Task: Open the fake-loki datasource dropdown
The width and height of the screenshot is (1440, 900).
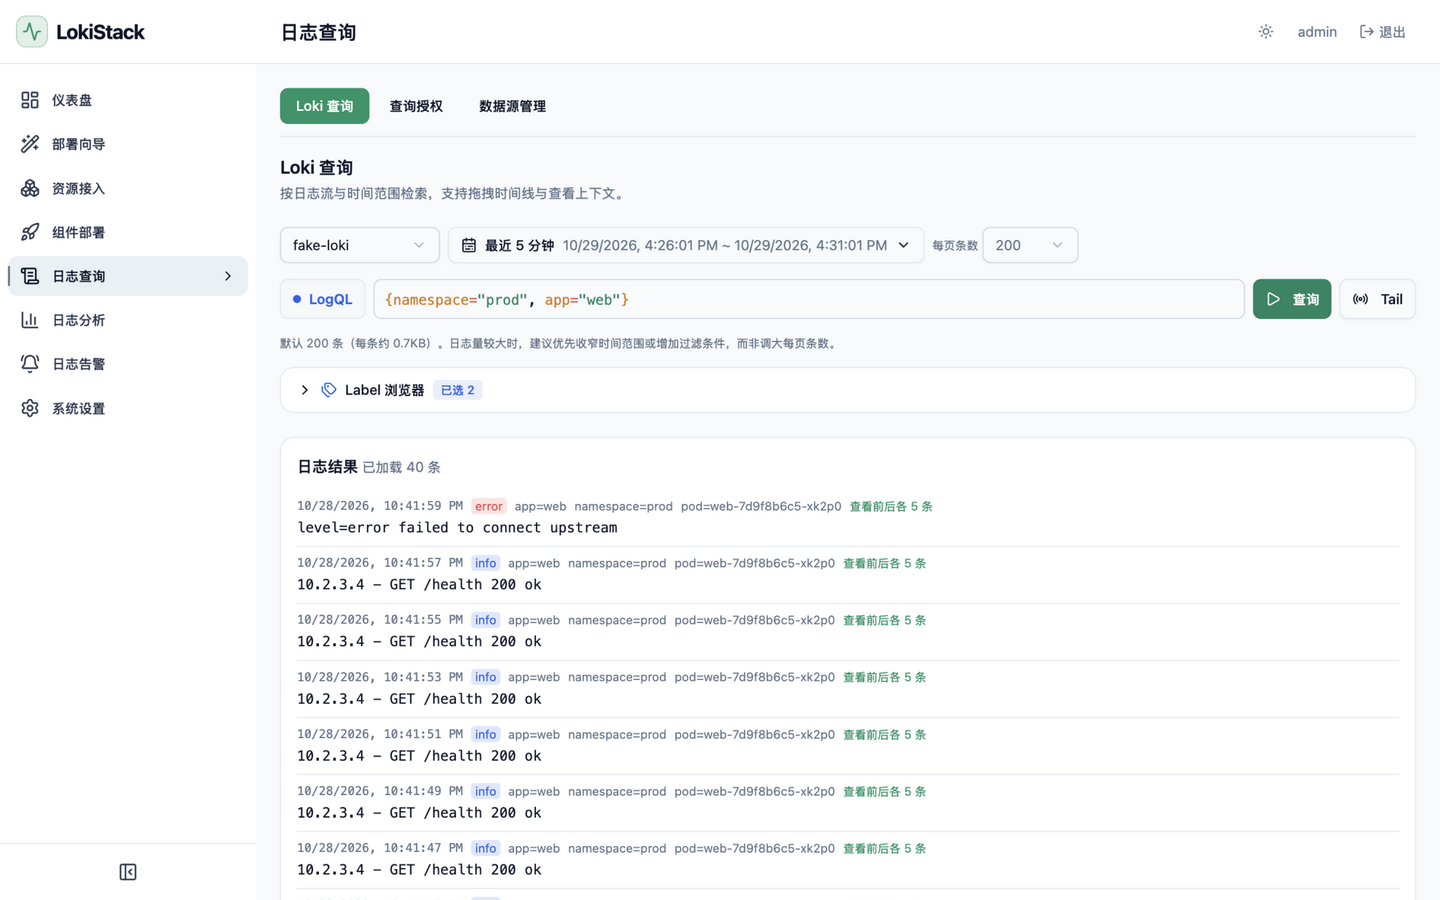Action: (x=360, y=245)
